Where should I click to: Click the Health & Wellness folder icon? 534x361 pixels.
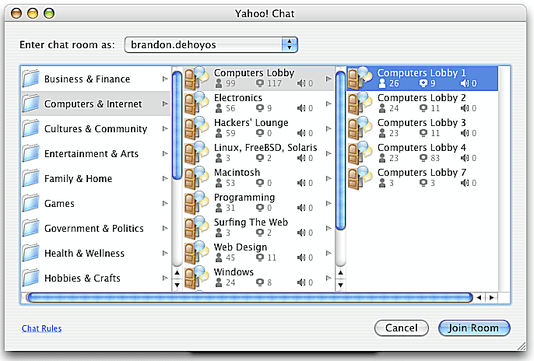pyautogui.click(x=31, y=253)
